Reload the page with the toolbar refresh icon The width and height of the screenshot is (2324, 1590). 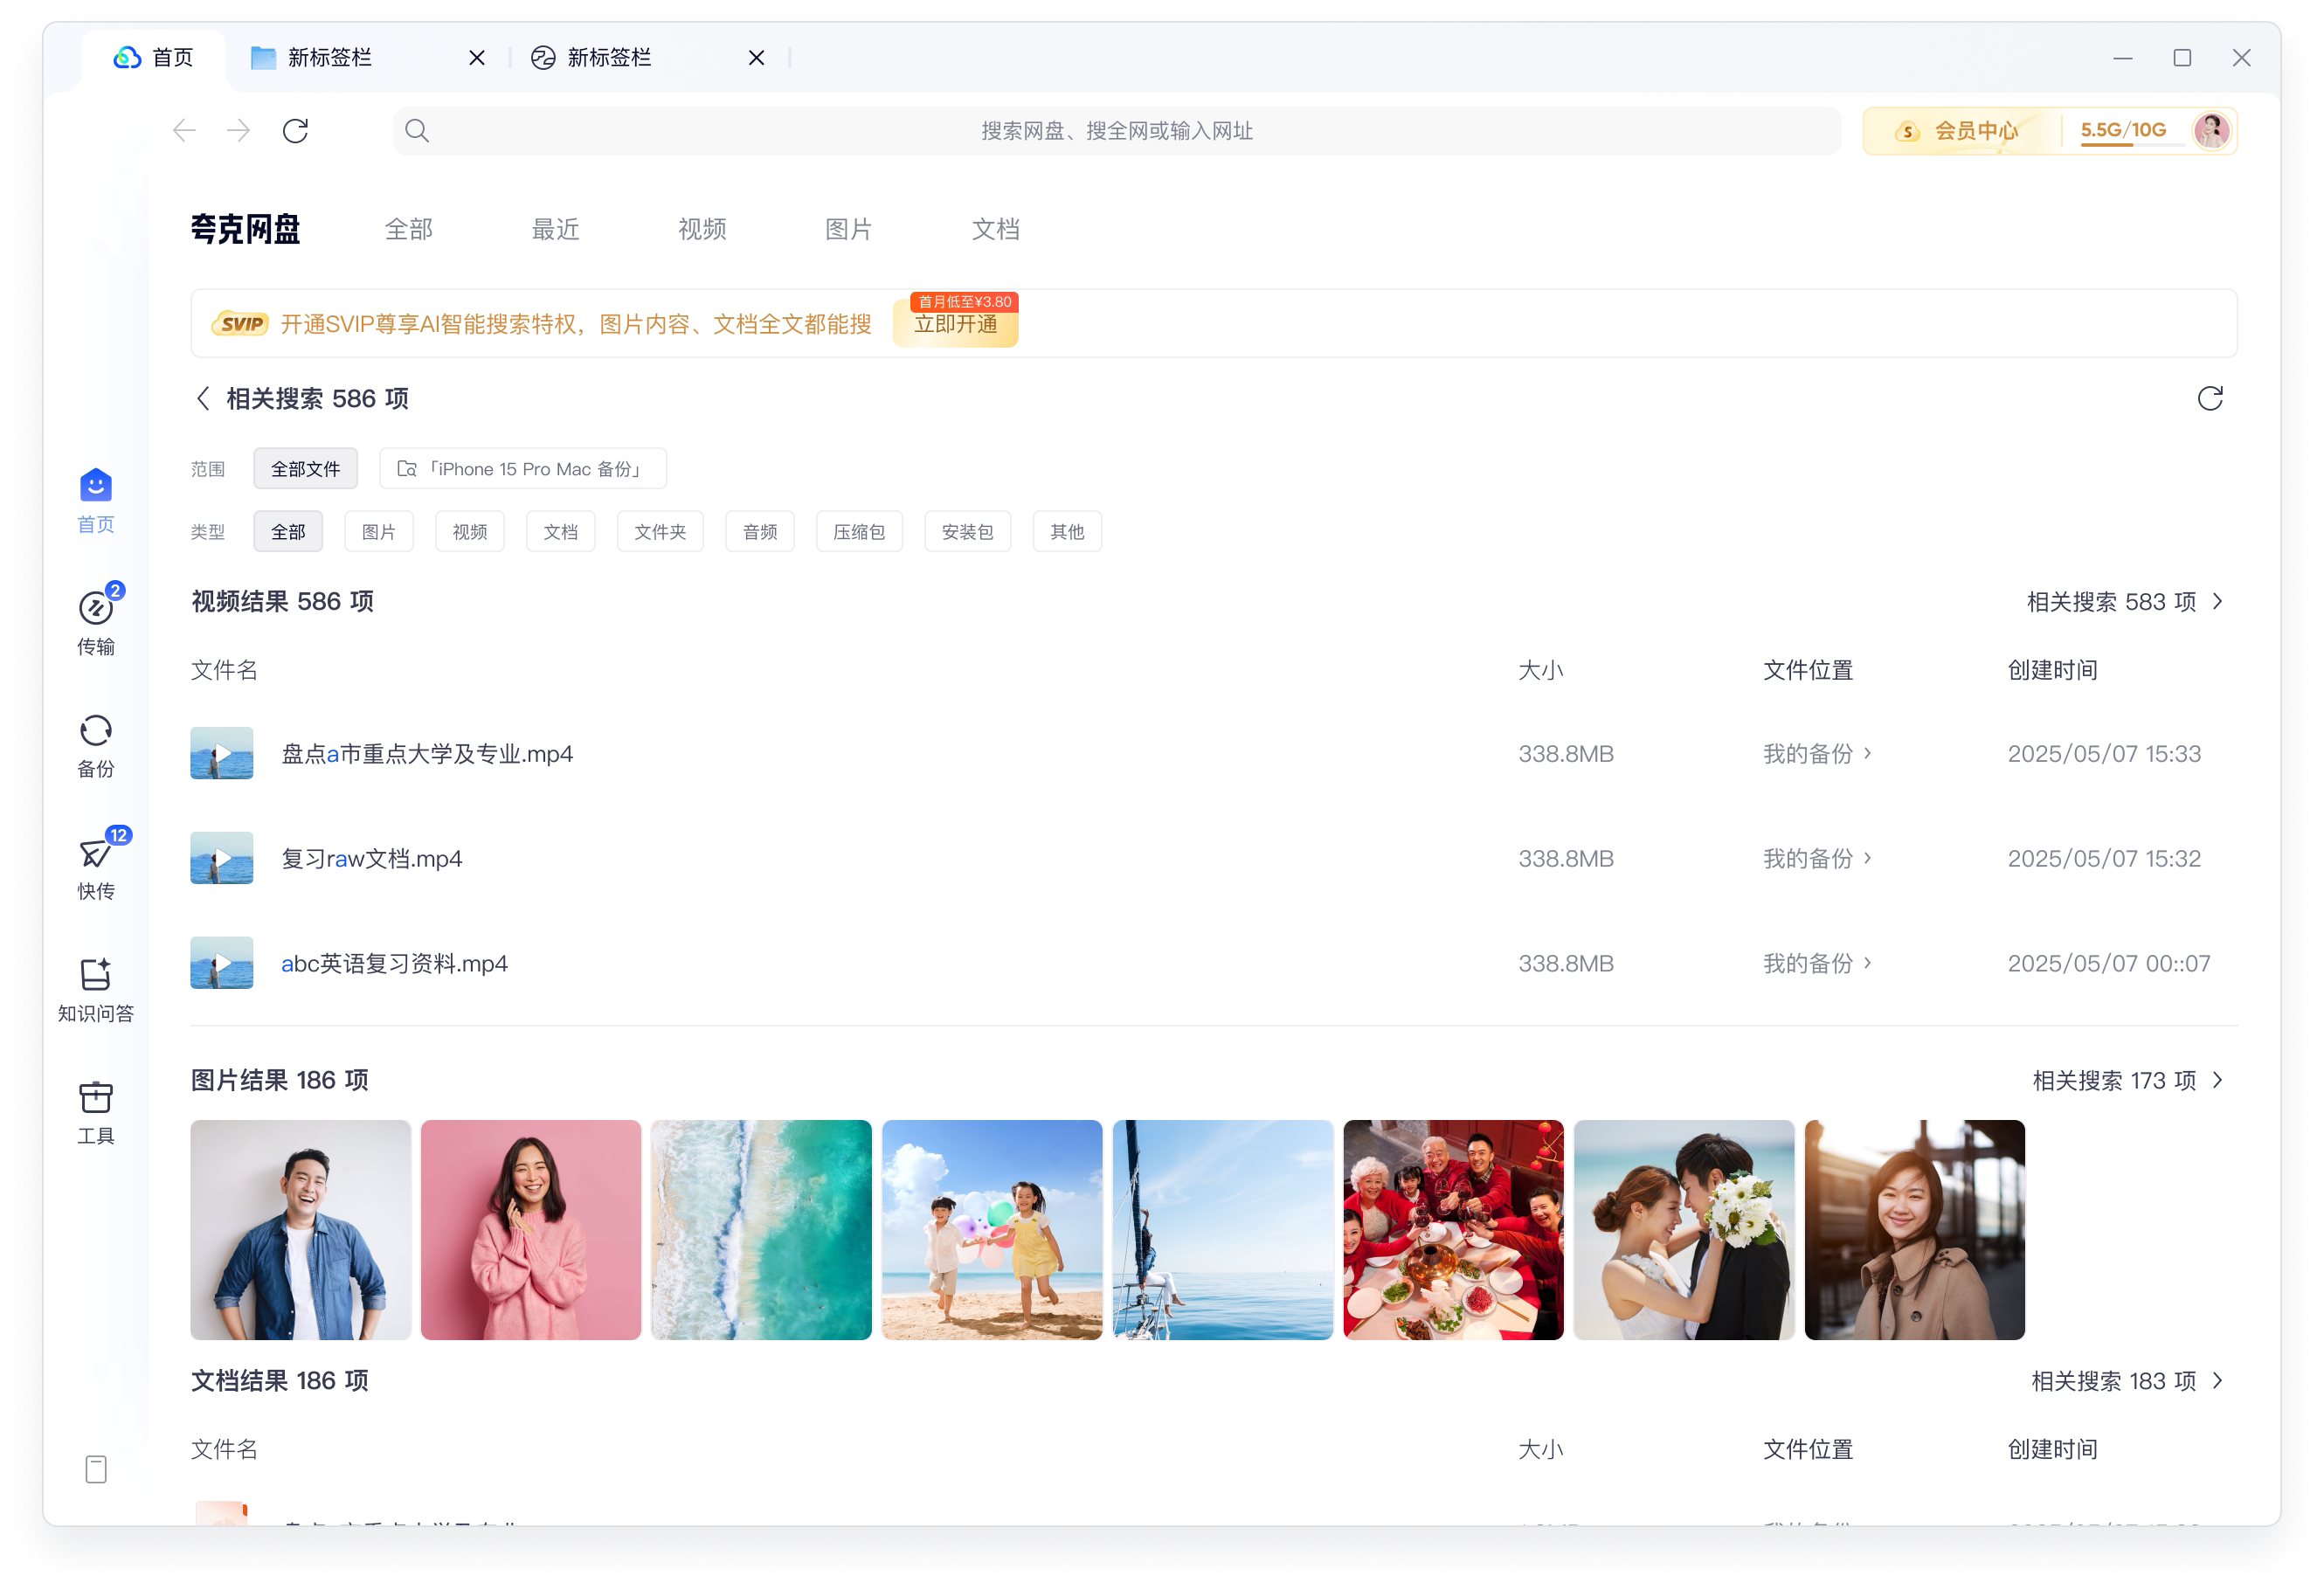(295, 131)
